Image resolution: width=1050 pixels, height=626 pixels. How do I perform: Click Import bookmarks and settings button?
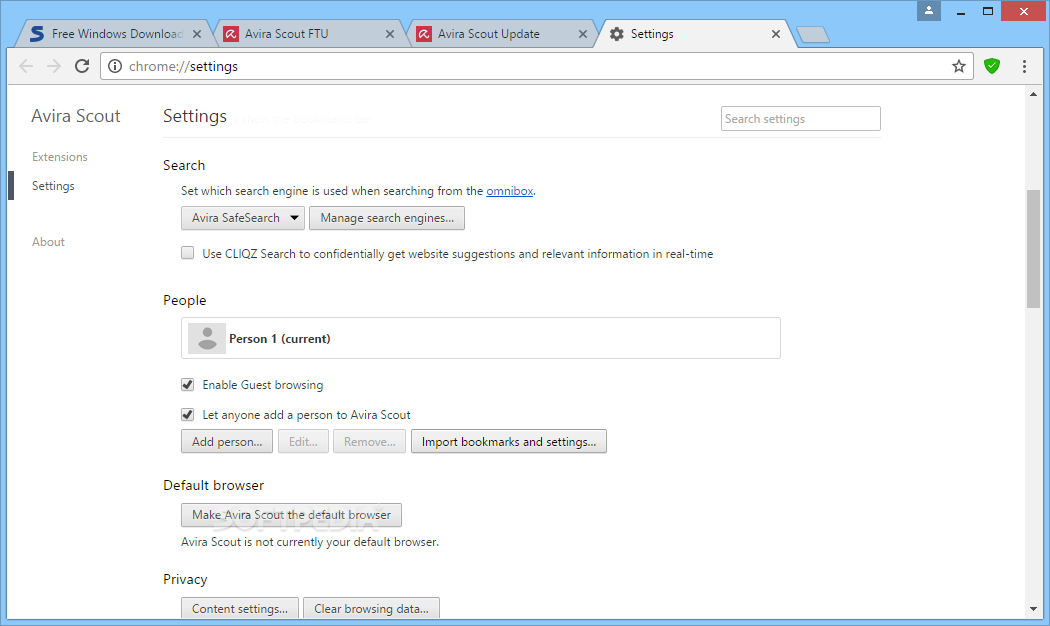(x=508, y=442)
